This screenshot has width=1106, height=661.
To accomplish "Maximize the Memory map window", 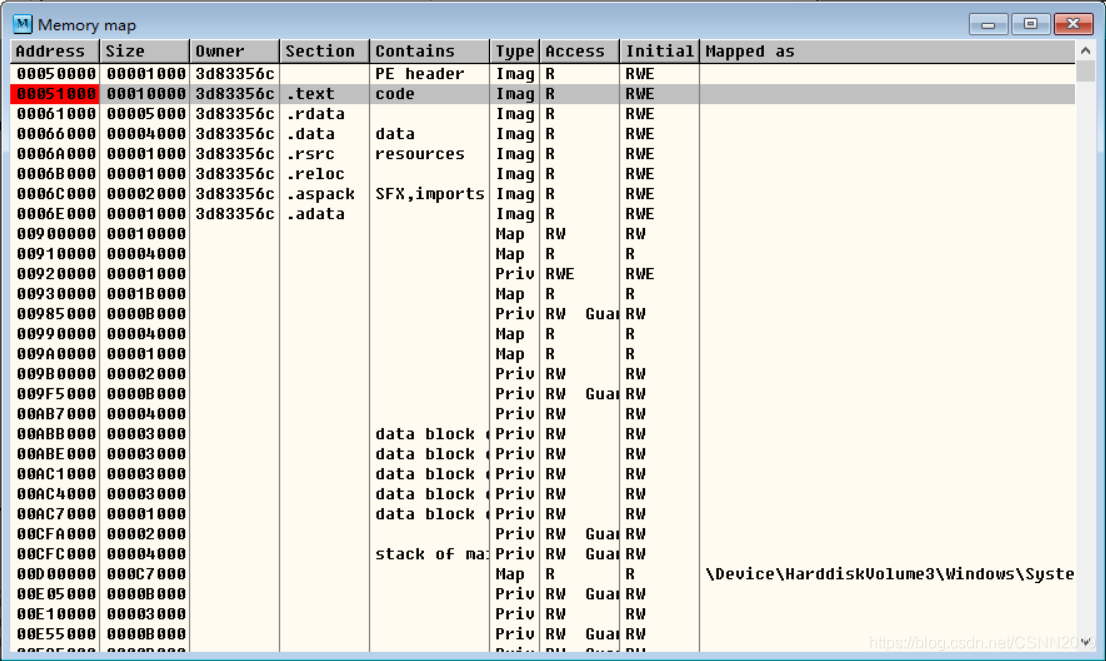I will (x=1031, y=24).
